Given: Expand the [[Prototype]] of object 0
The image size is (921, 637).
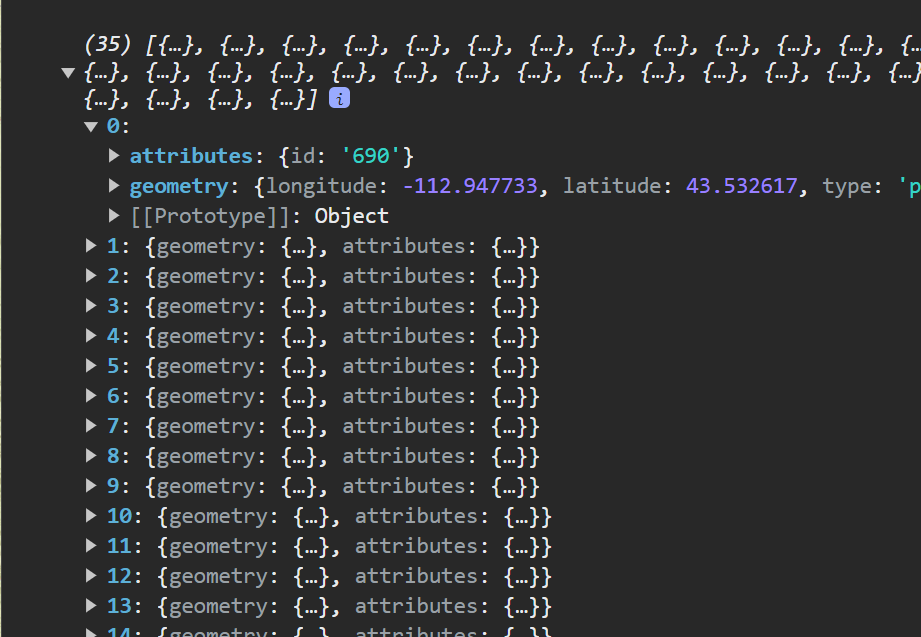Looking at the screenshot, I should coord(114,216).
